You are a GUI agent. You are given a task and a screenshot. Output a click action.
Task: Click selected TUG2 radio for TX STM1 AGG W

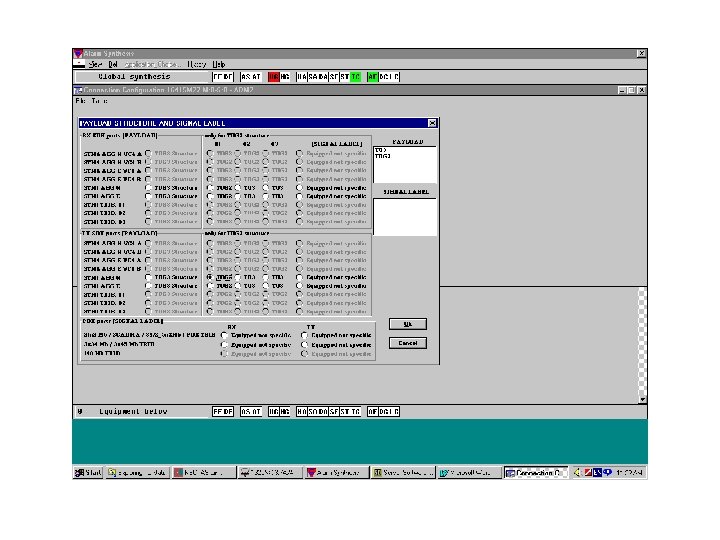[x=210, y=277]
